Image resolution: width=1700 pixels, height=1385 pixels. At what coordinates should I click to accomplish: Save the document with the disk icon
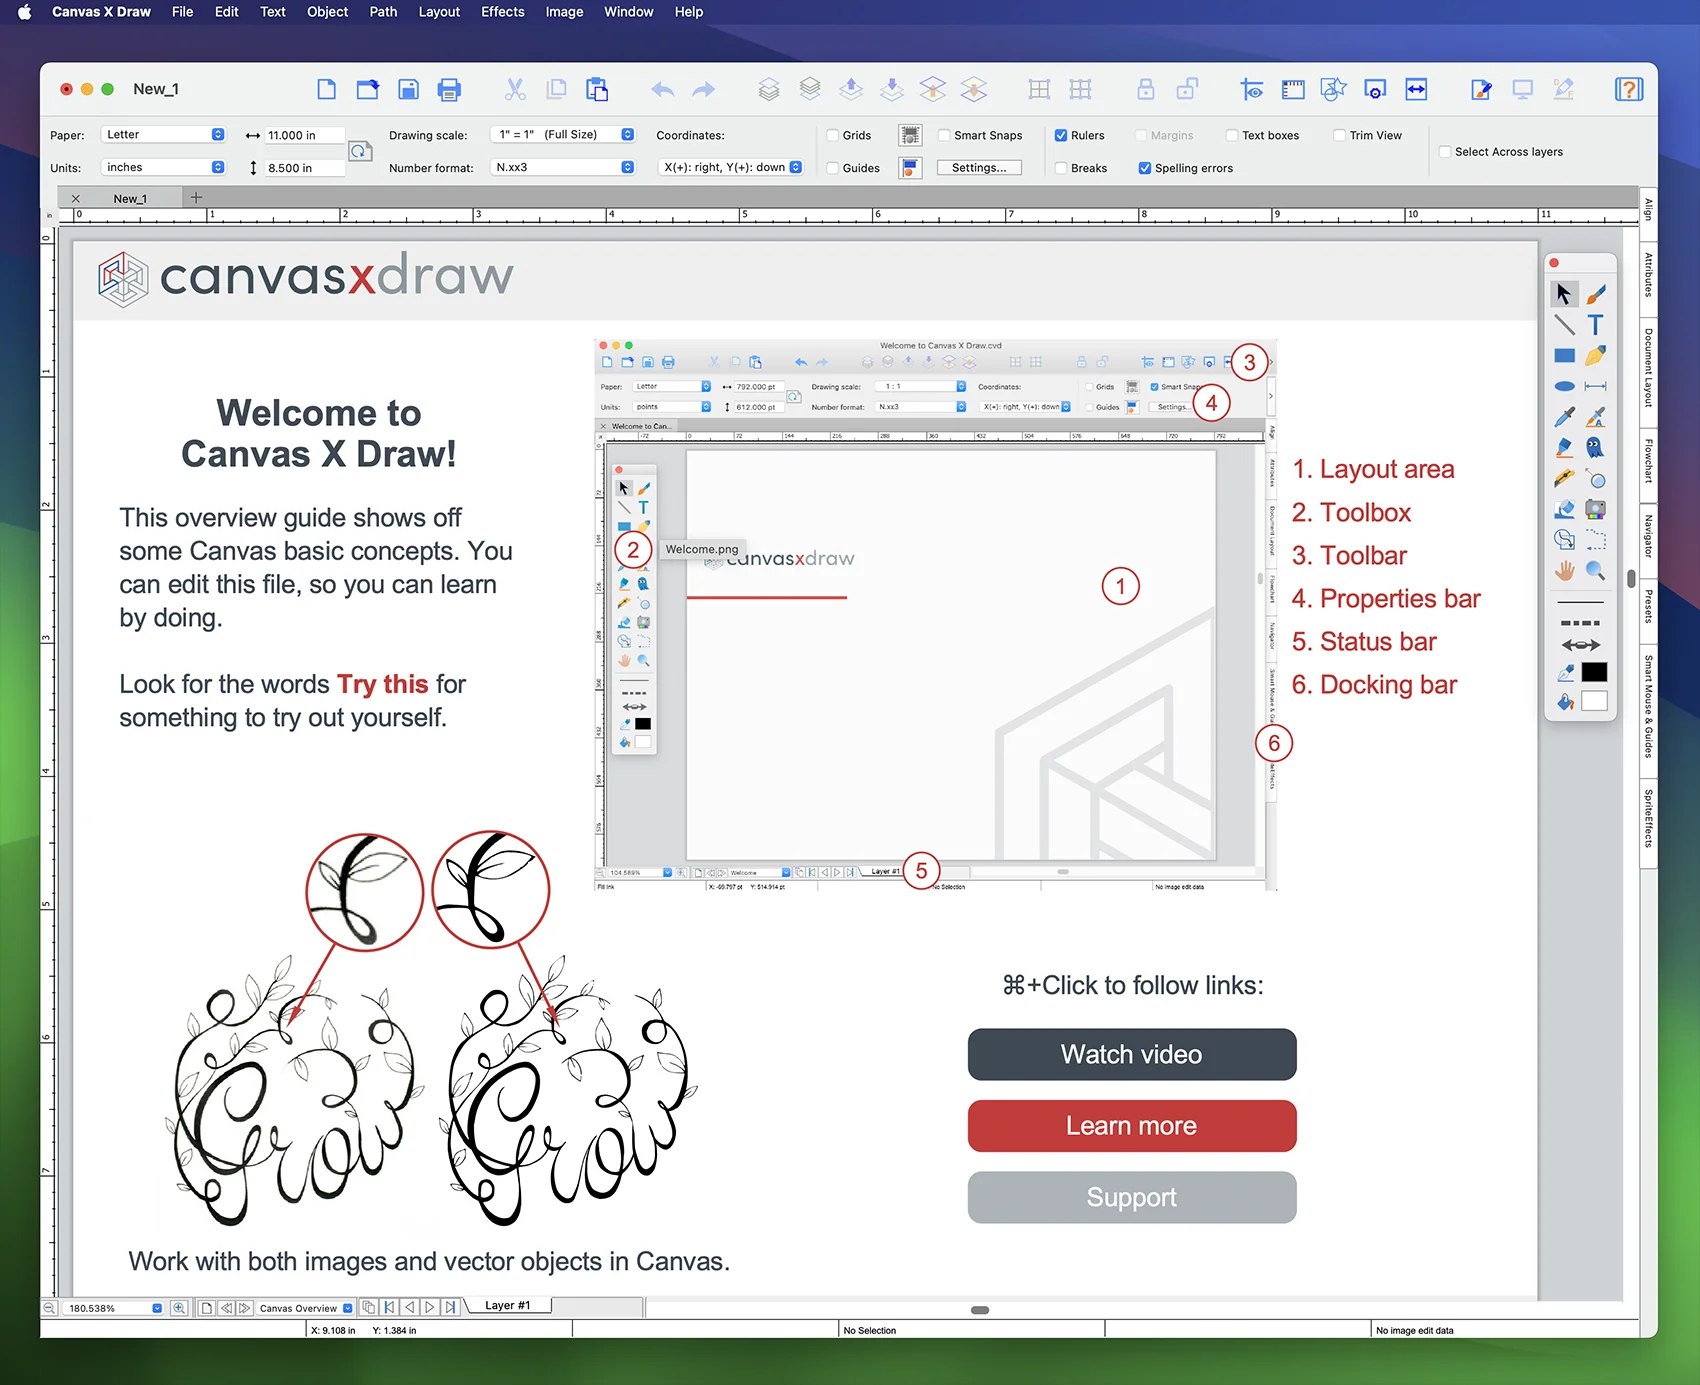pos(408,89)
